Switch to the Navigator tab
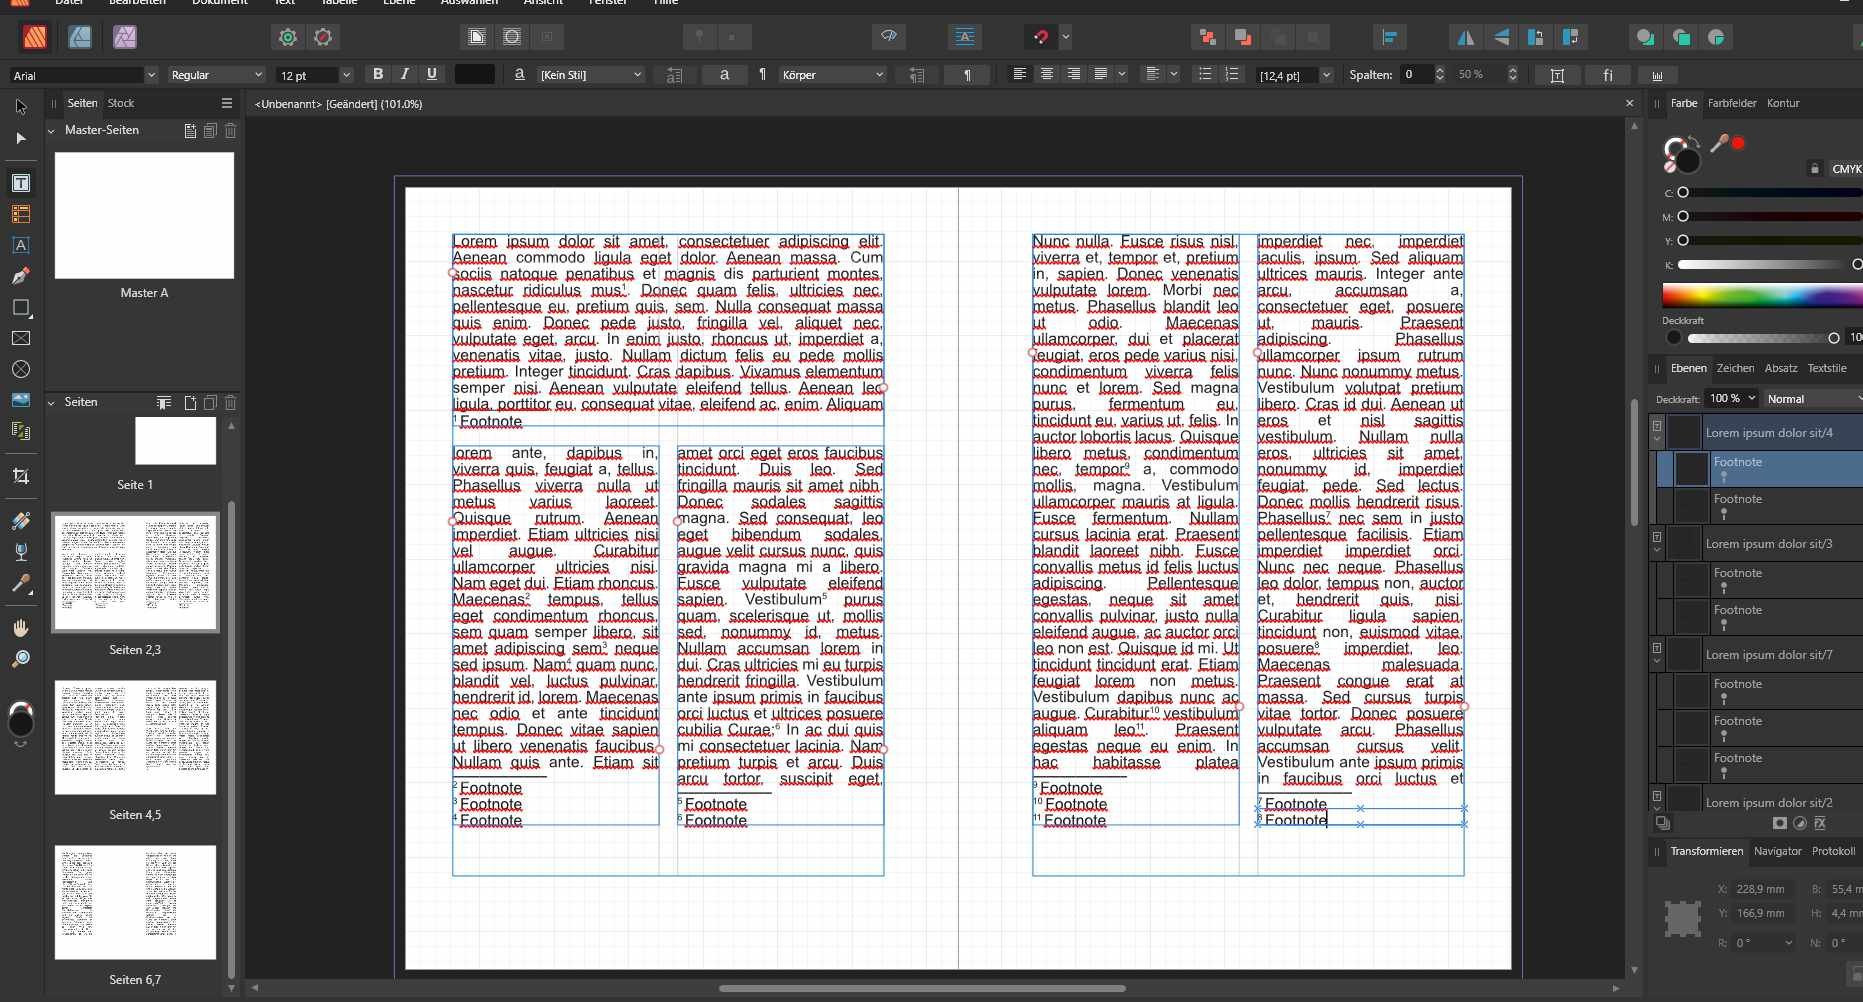Viewport: 1863px width, 1002px height. pos(1777,851)
